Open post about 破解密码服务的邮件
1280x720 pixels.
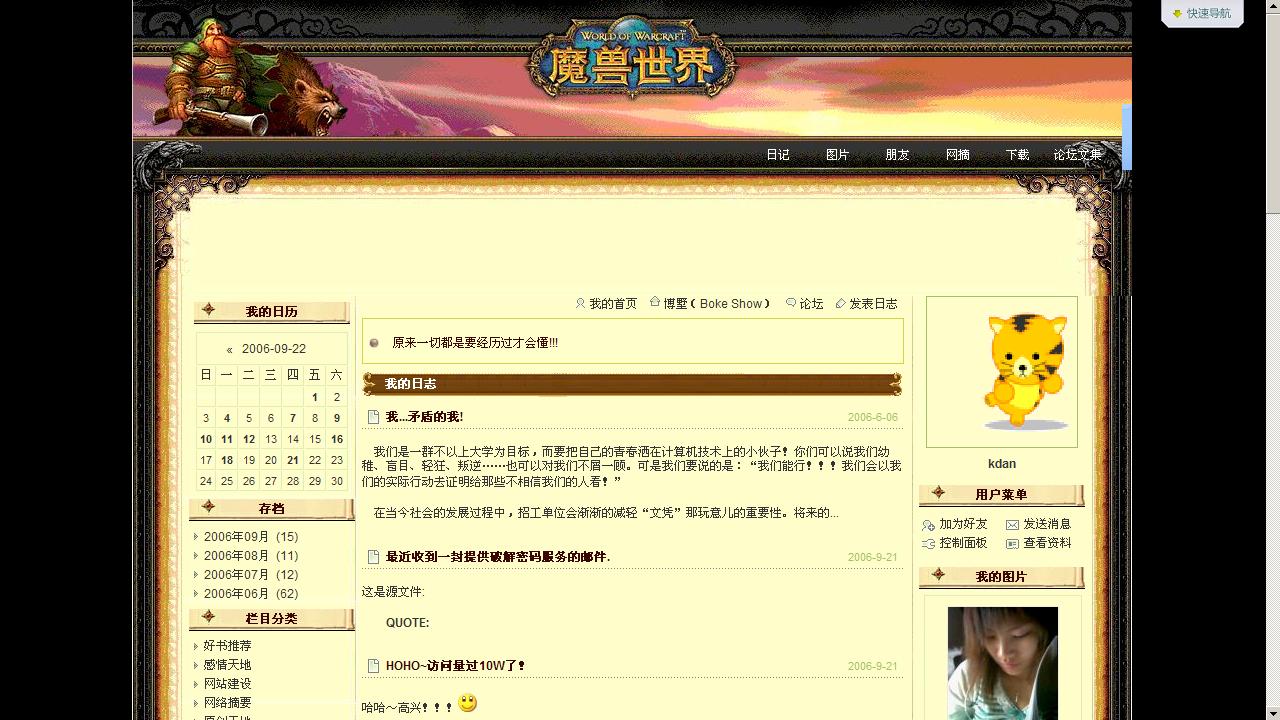[498, 557]
